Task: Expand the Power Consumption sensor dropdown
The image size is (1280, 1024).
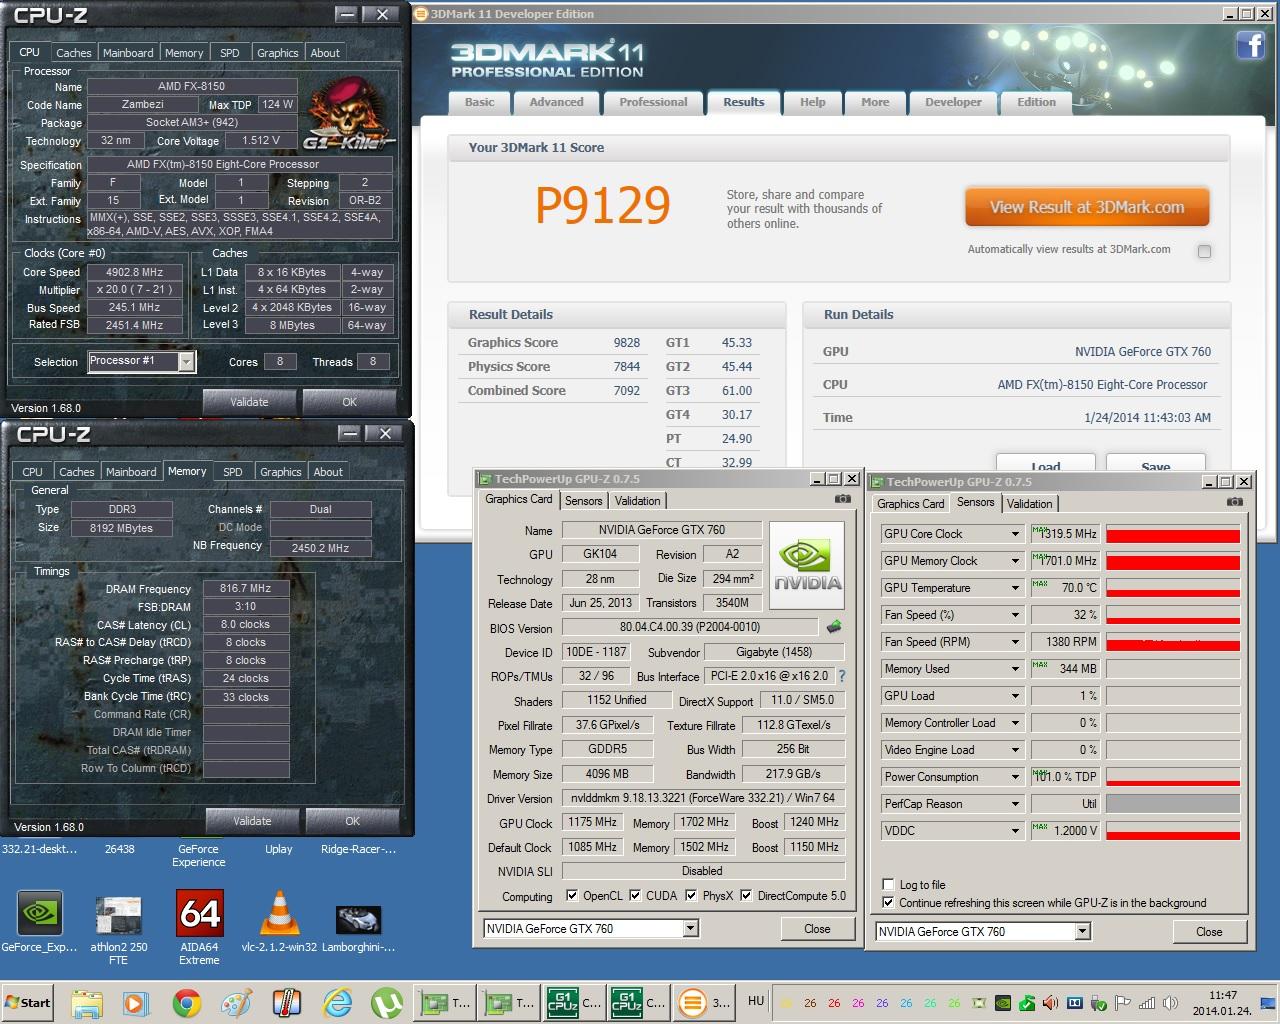Action: point(1016,777)
